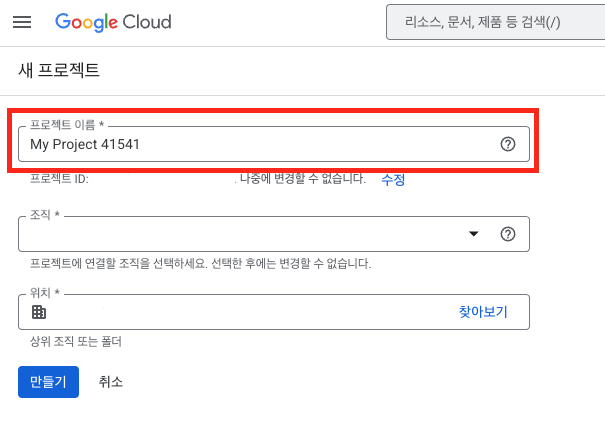Click the Google Cloud logo
Viewport: 605px width, 422px height.
(113, 22)
